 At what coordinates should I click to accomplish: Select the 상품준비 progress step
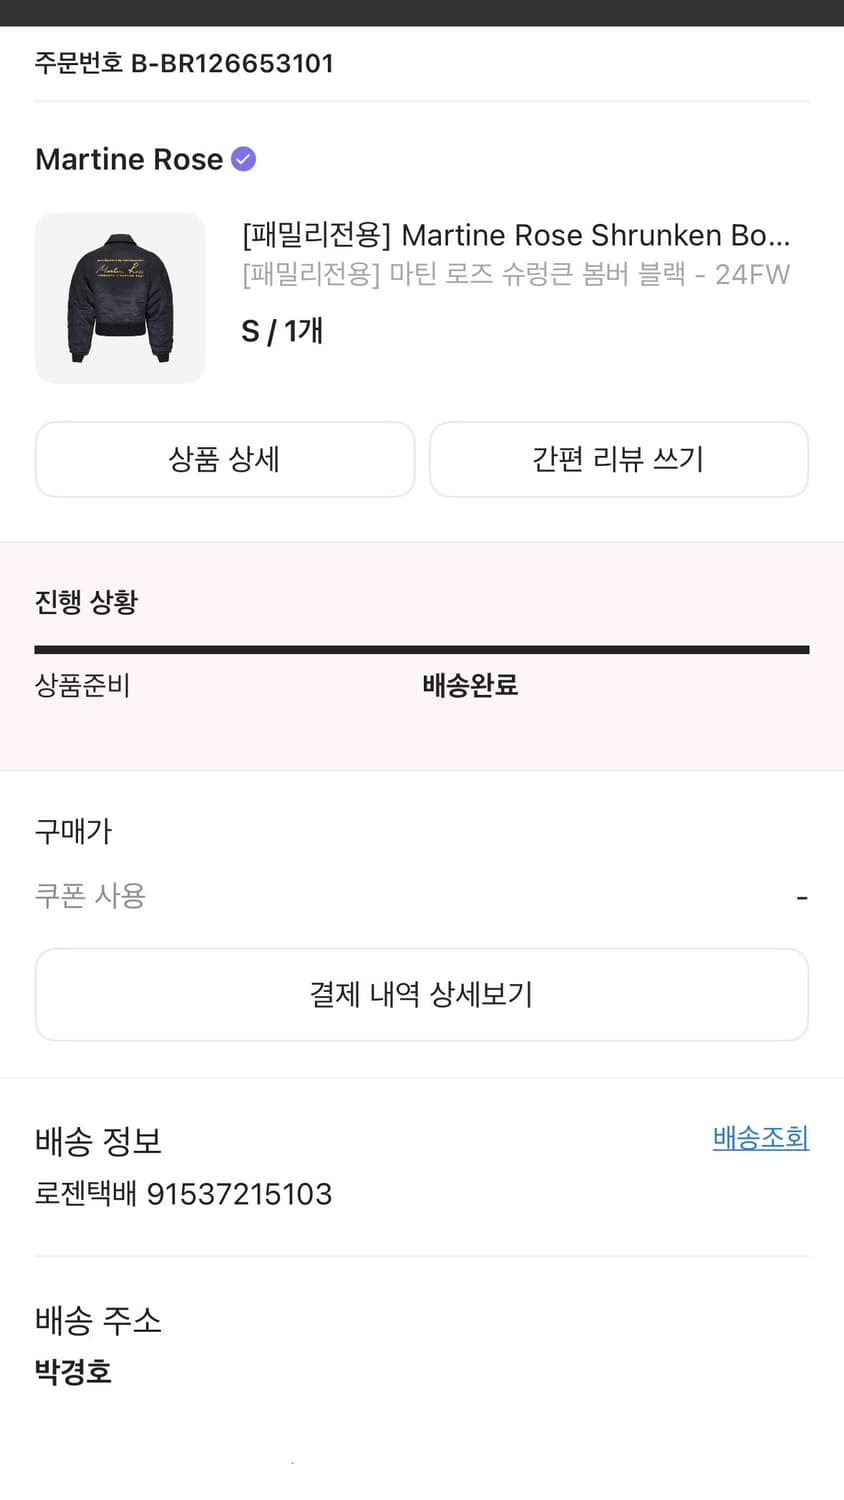click(x=82, y=685)
